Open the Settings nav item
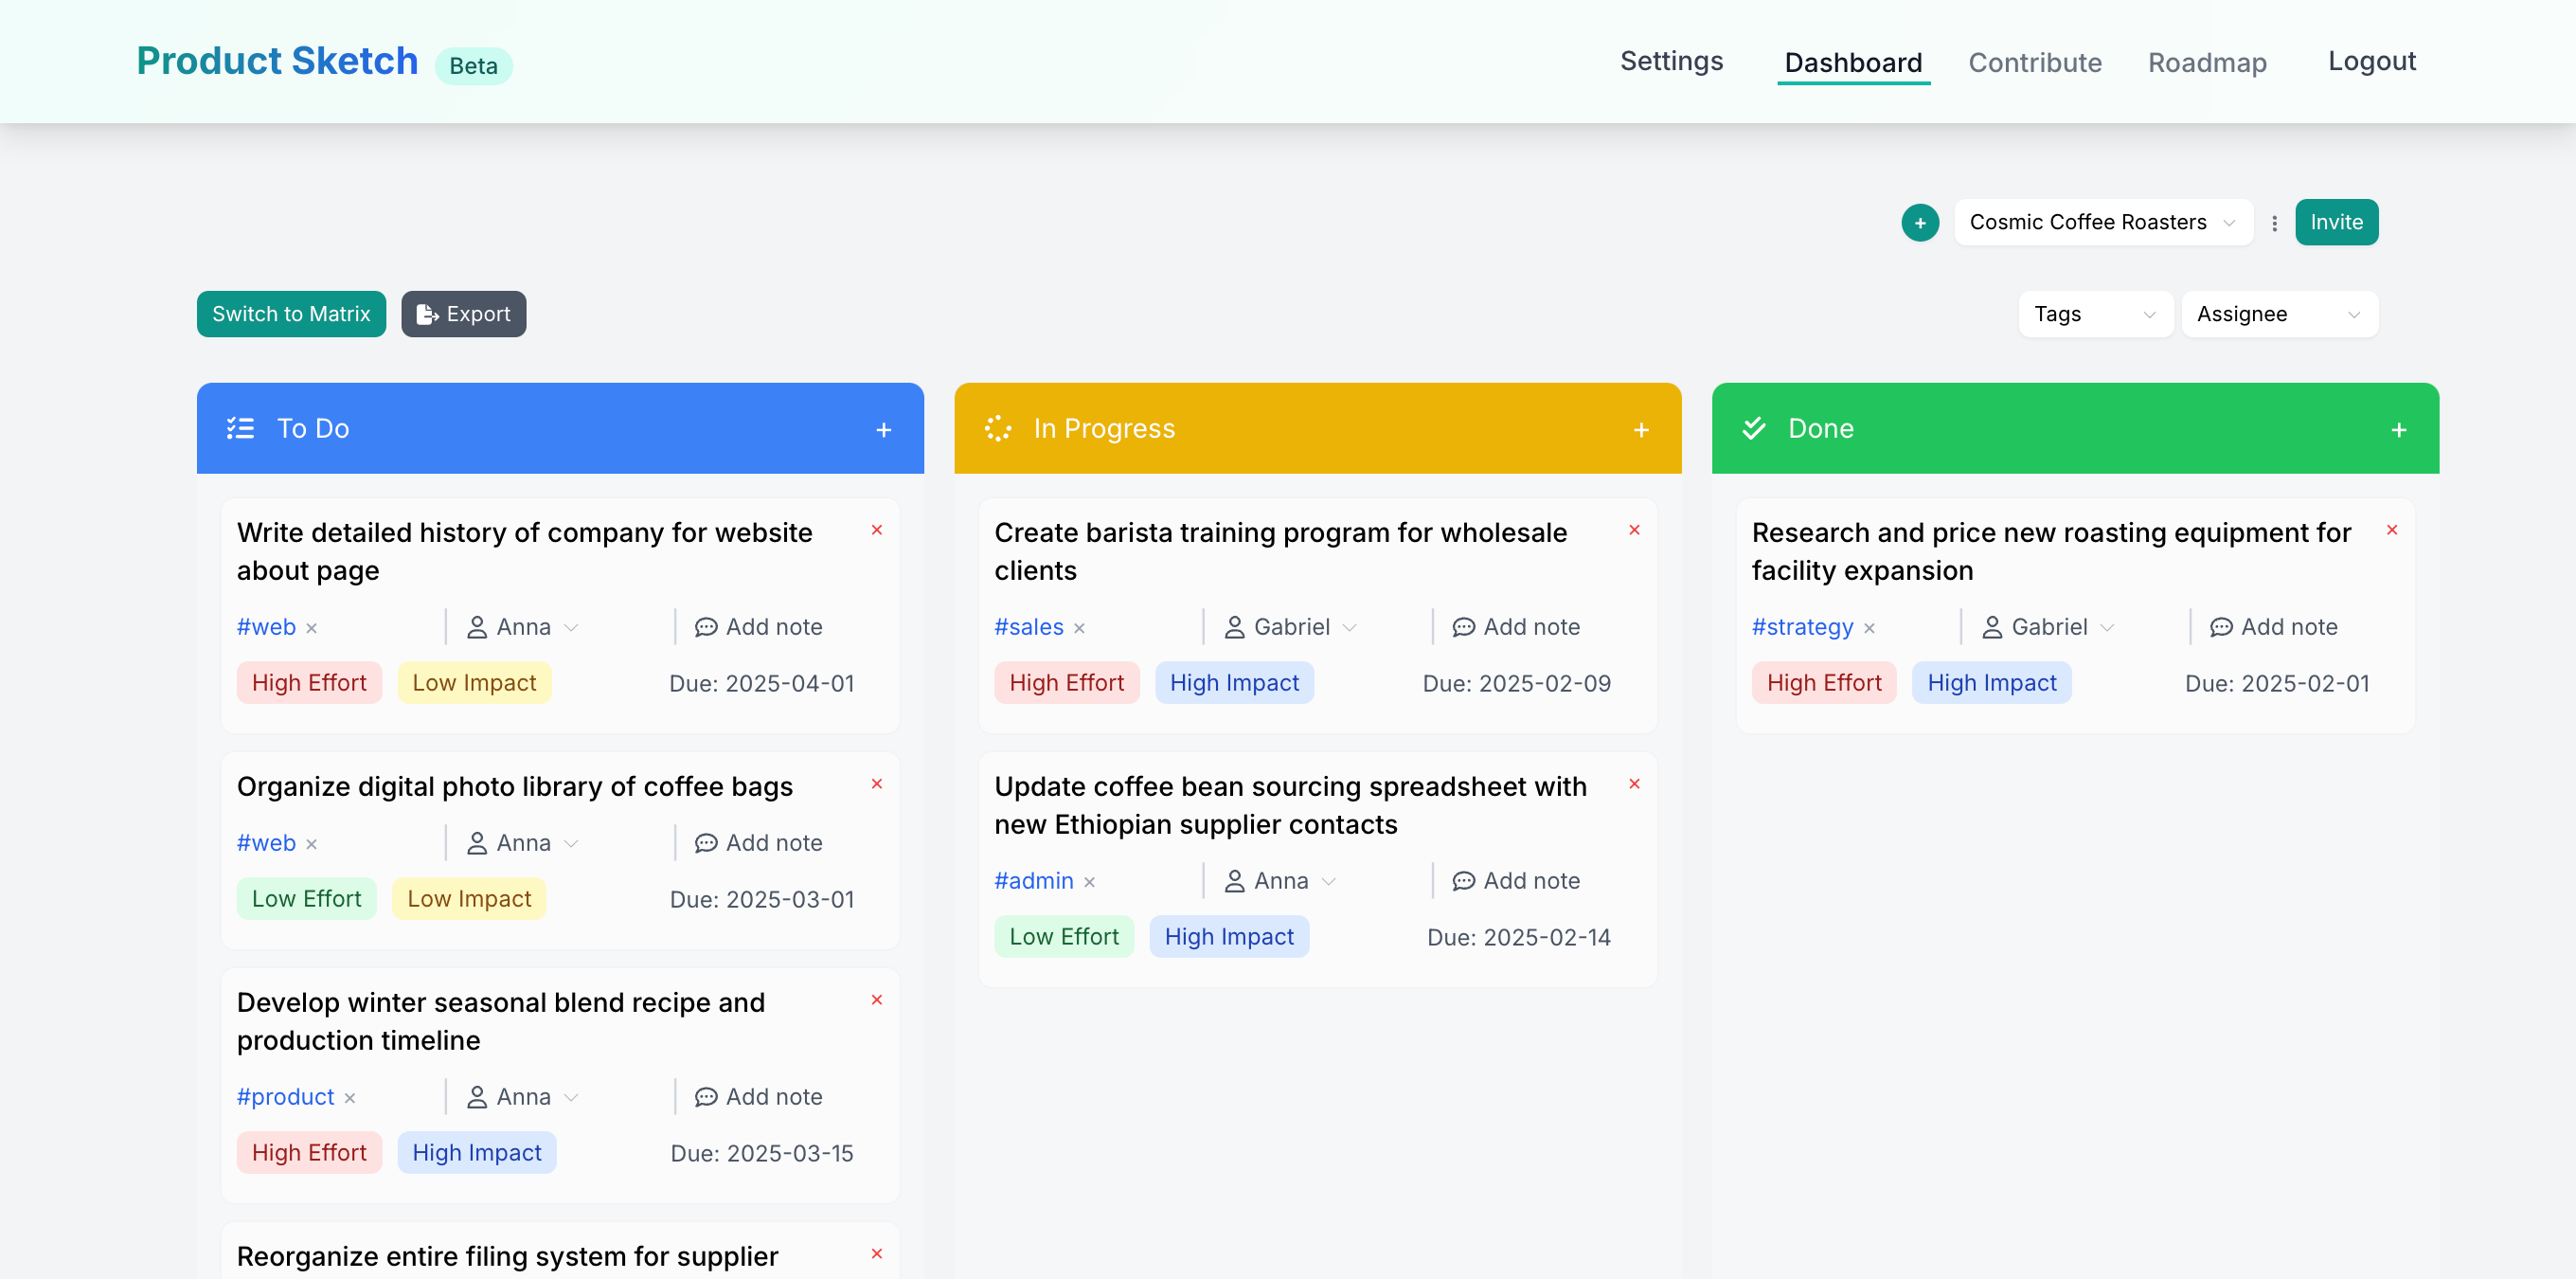 tap(1671, 61)
